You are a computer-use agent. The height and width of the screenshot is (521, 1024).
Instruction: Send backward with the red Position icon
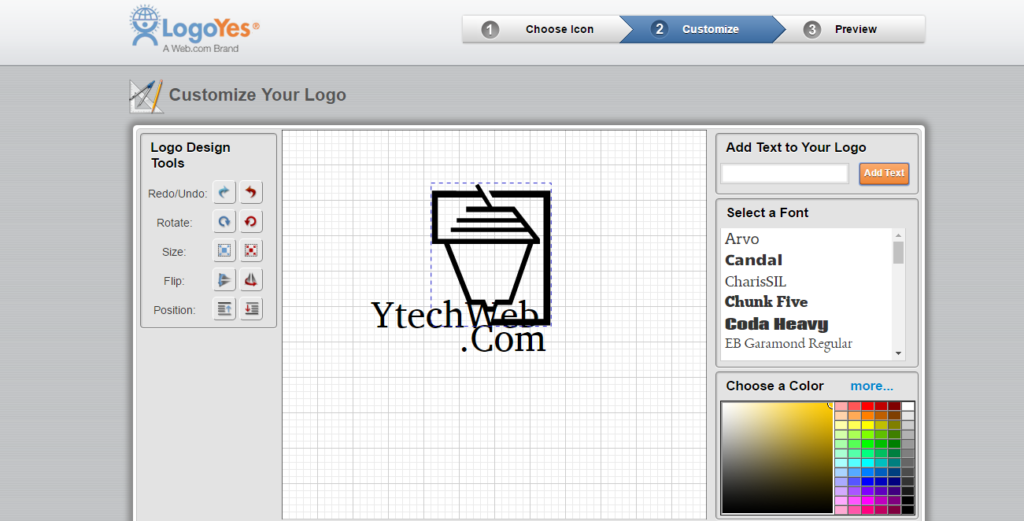tap(251, 309)
